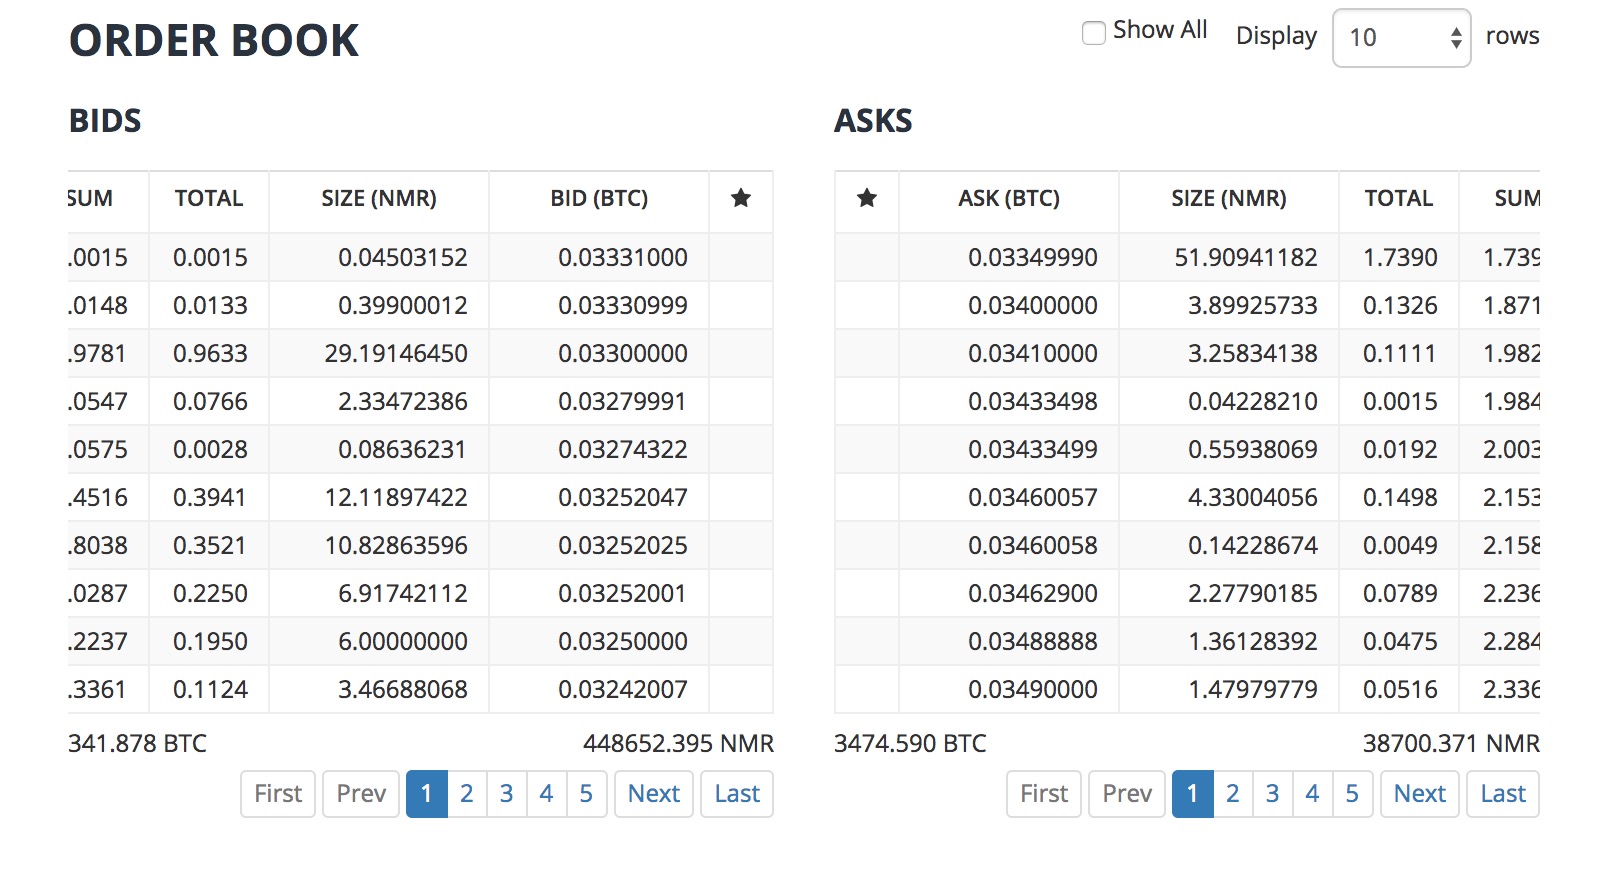Go to Asks page 4
1602x878 pixels.
1312,794
